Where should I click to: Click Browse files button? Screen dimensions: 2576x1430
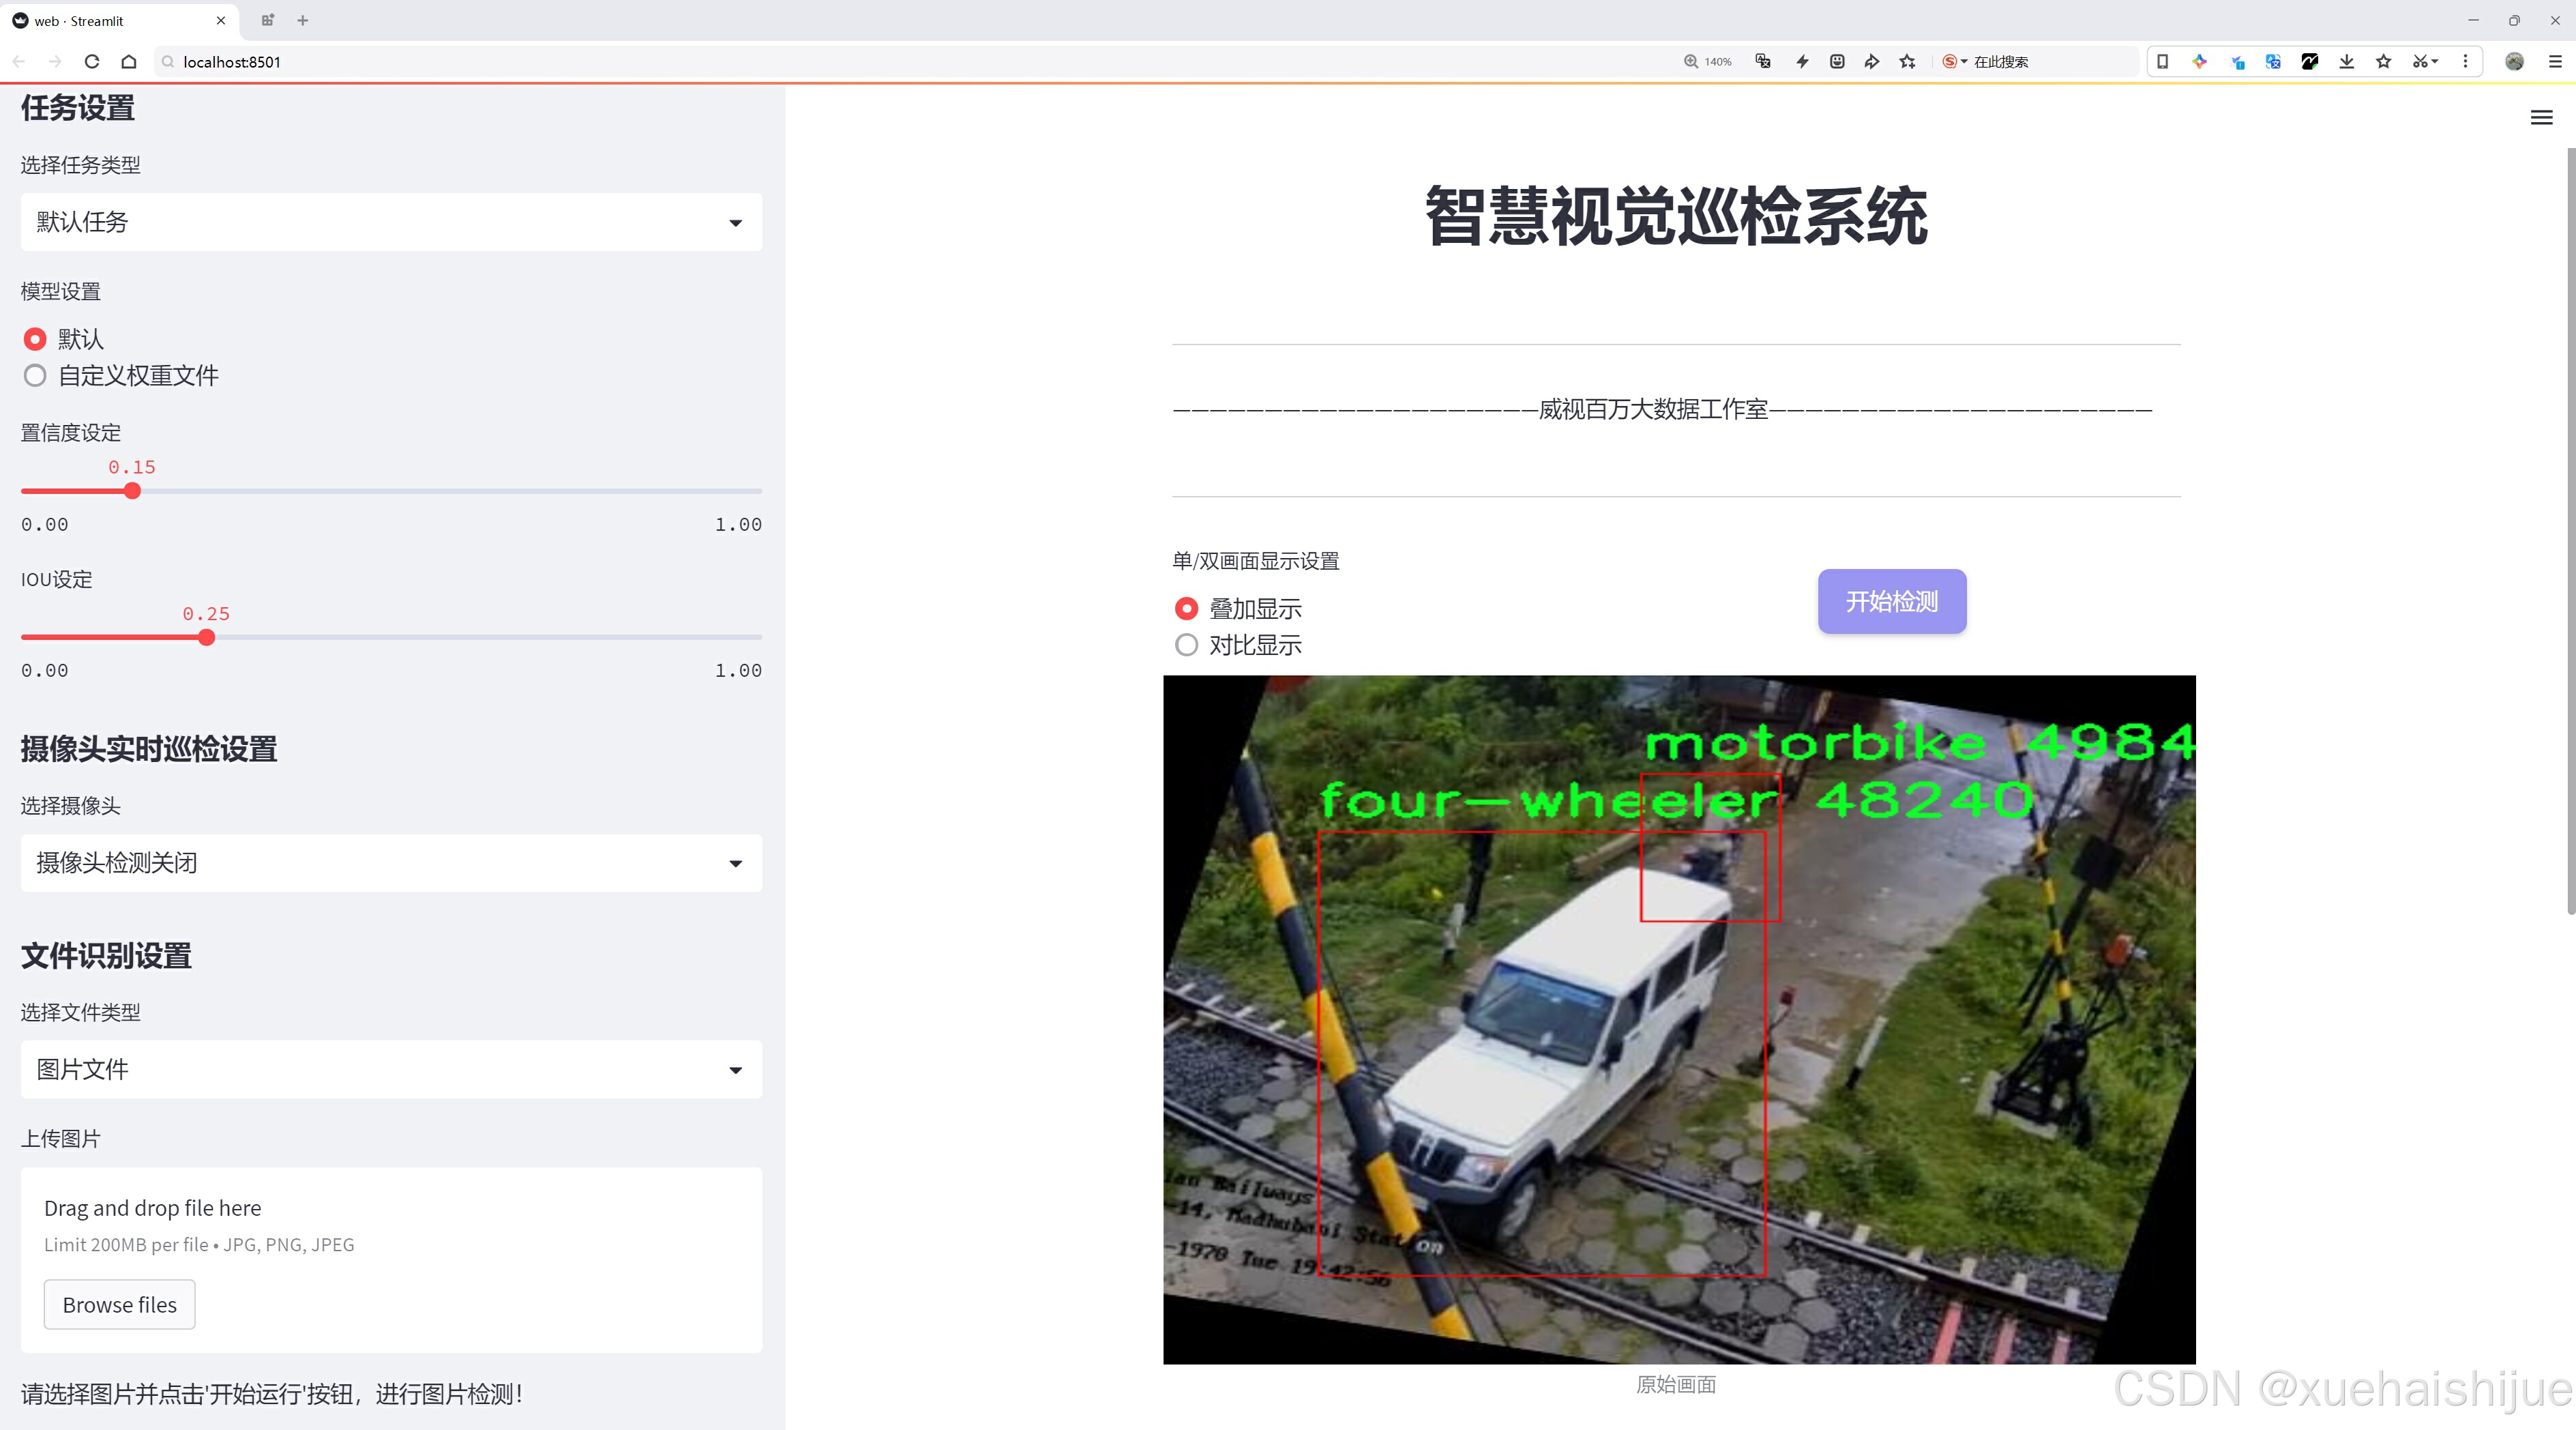point(119,1305)
